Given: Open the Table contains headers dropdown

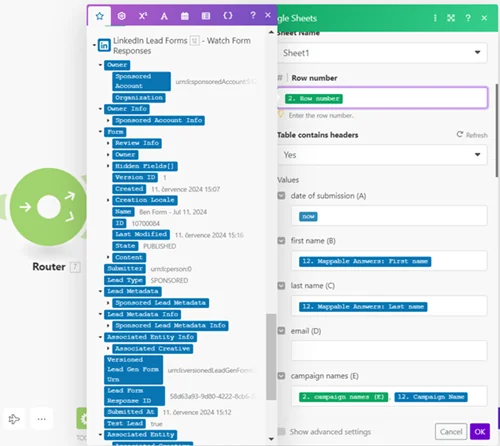Looking at the screenshot, I should pyautogui.click(x=382, y=155).
